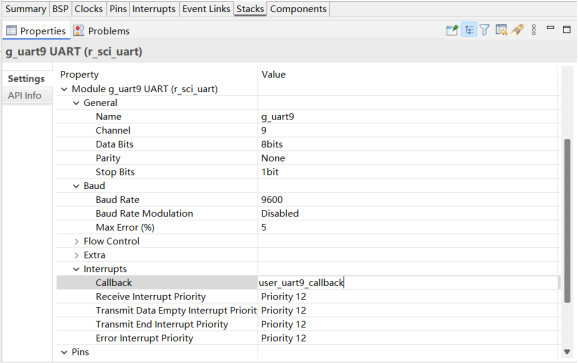Image resolution: width=578 pixels, height=363 pixels.
Task: Expand the Extra section
Action: click(76, 255)
